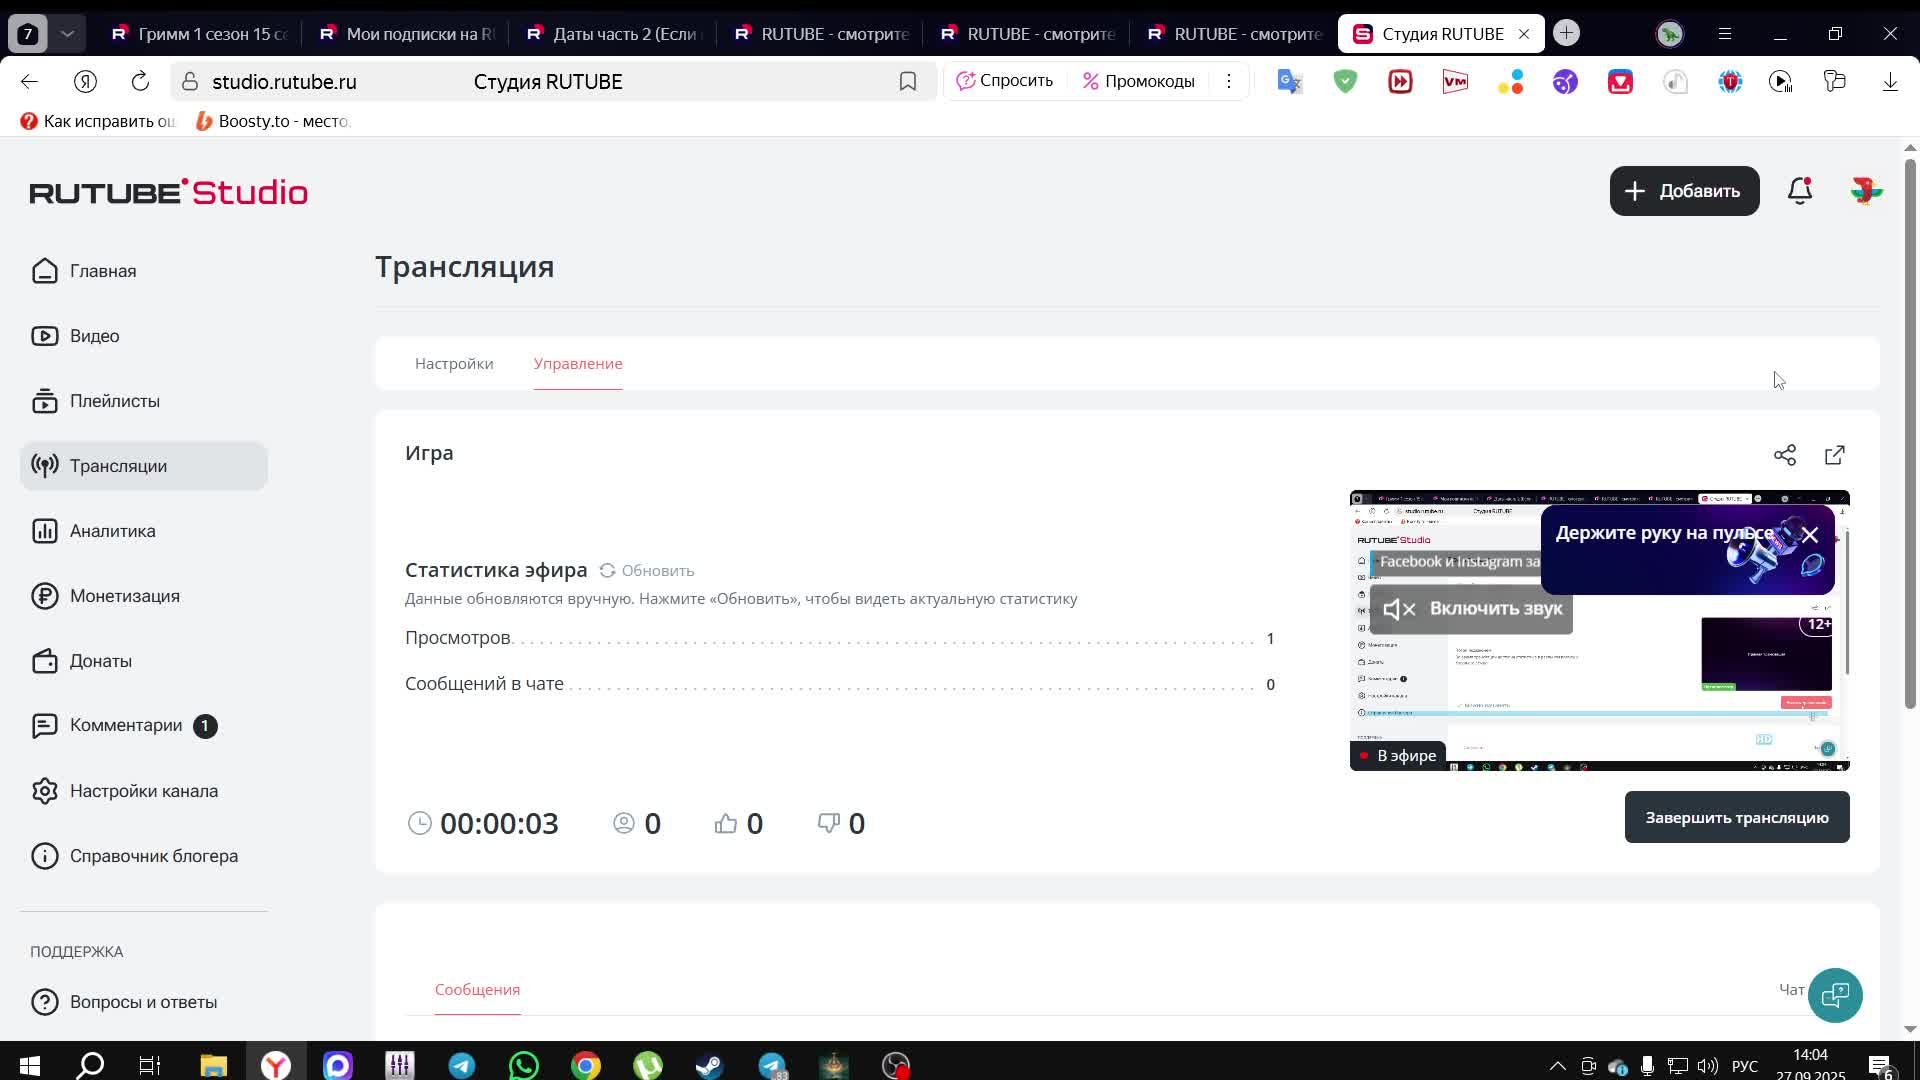Open broadcast in new window icon
Screen dimensions: 1920x1080
click(x=1835, y=456)
